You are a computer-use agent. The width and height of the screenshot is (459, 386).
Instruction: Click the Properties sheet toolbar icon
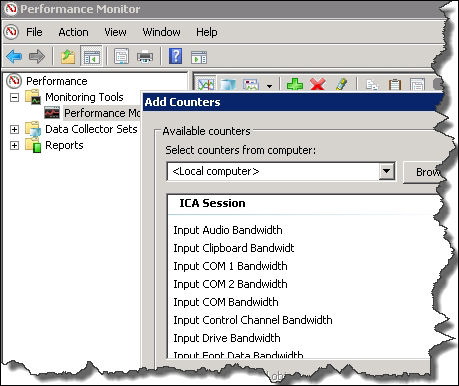coord(121,56)
